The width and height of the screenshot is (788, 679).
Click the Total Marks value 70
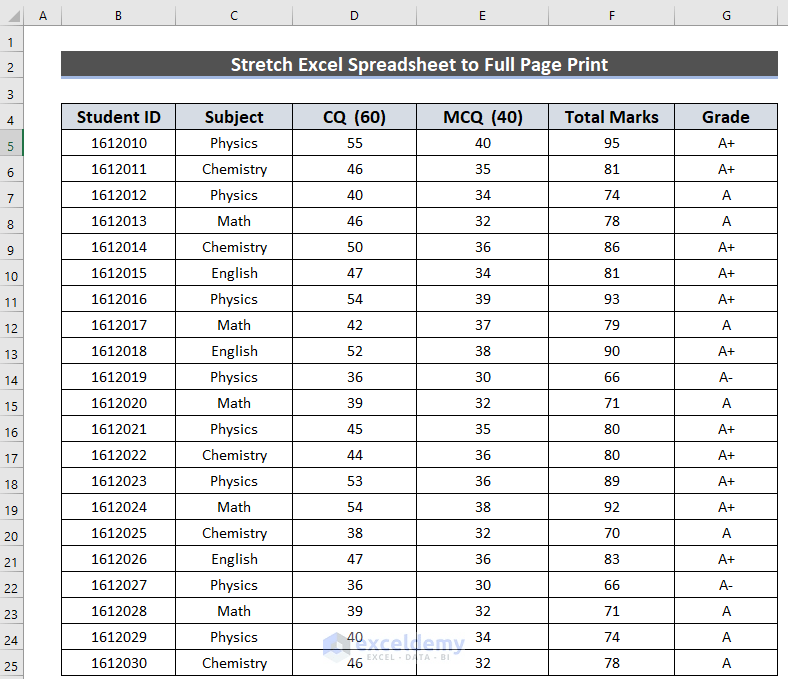612,533
